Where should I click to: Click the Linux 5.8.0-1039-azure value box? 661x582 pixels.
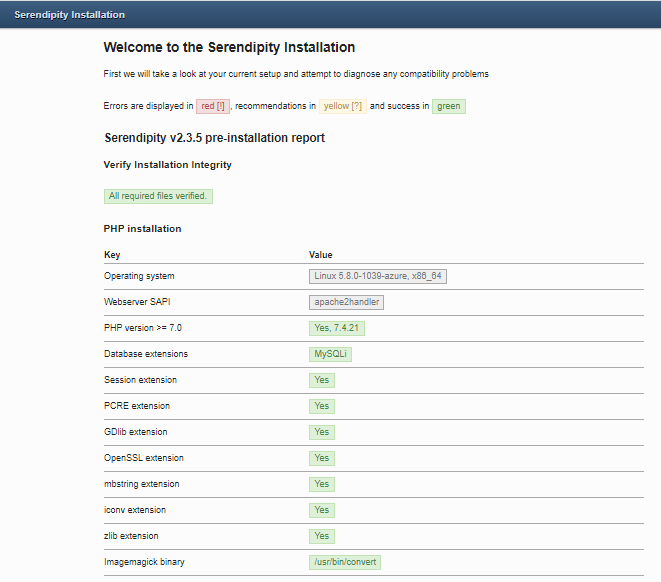click(378, 276)
